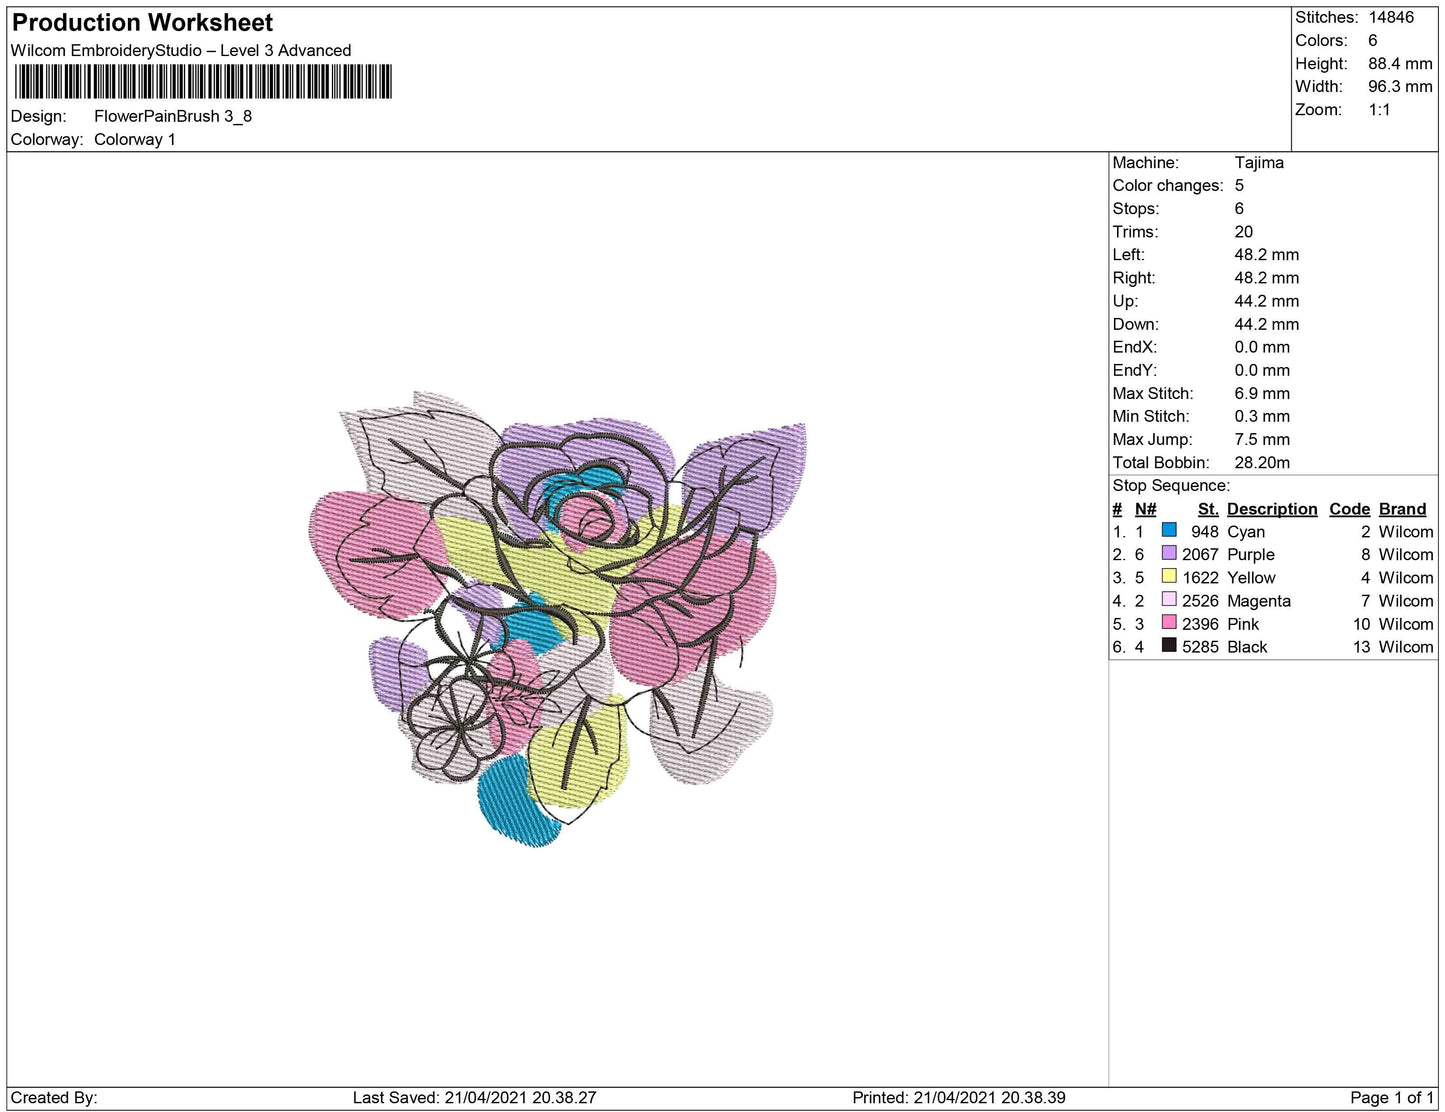Click the Colorway 1 label

pos(135,139)
